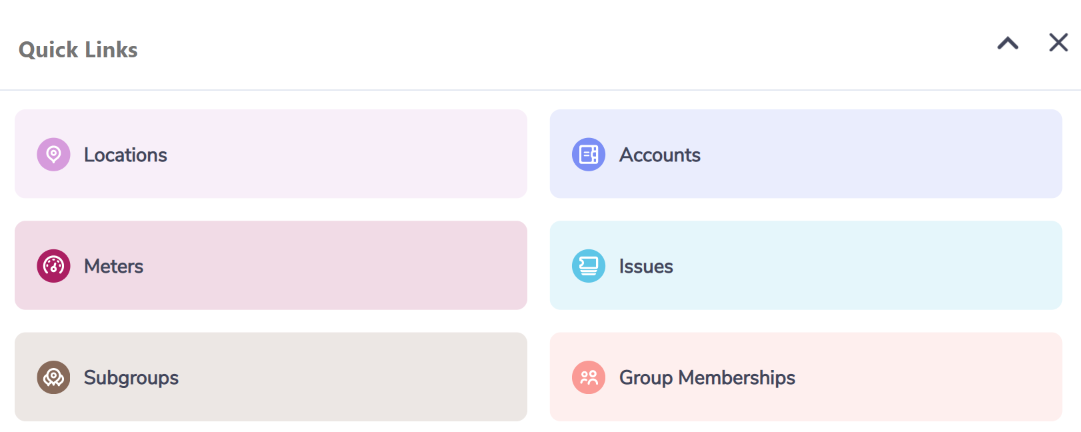Navigate to the Subgroups text label
1081x432 pixels.
[131, 378]
